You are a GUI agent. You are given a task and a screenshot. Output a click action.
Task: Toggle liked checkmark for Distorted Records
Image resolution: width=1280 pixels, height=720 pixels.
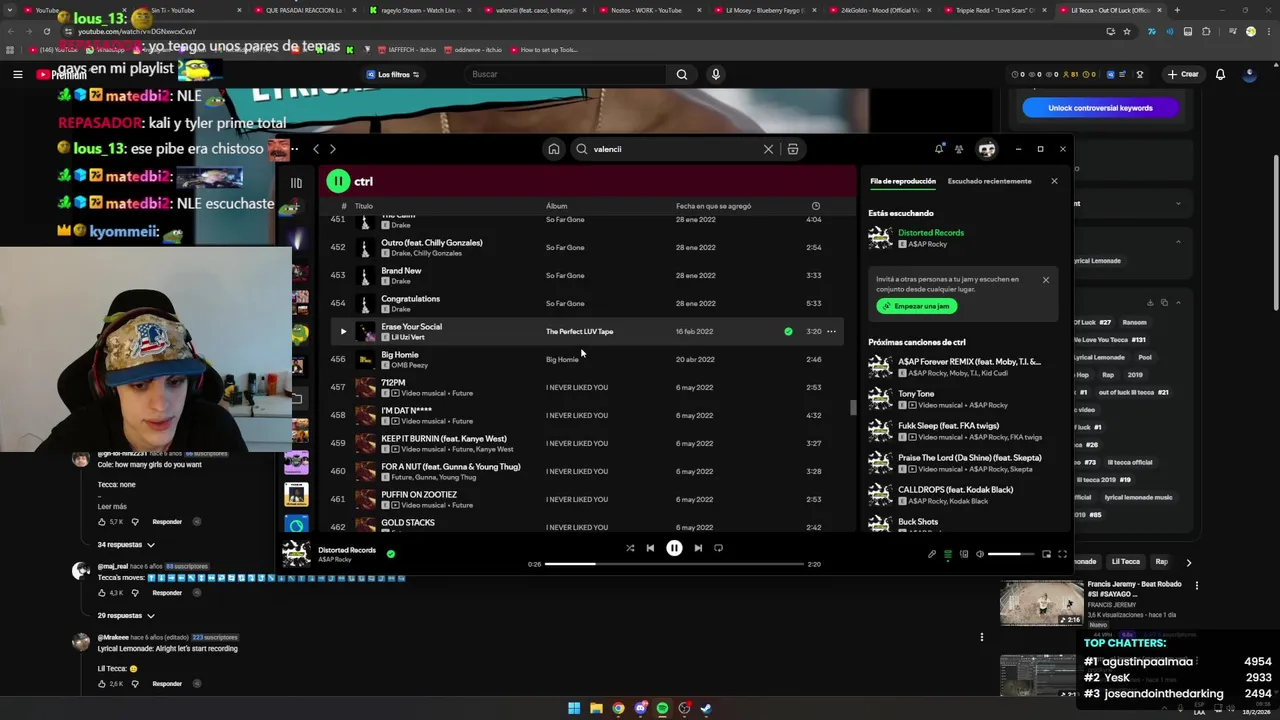point(391,553)
